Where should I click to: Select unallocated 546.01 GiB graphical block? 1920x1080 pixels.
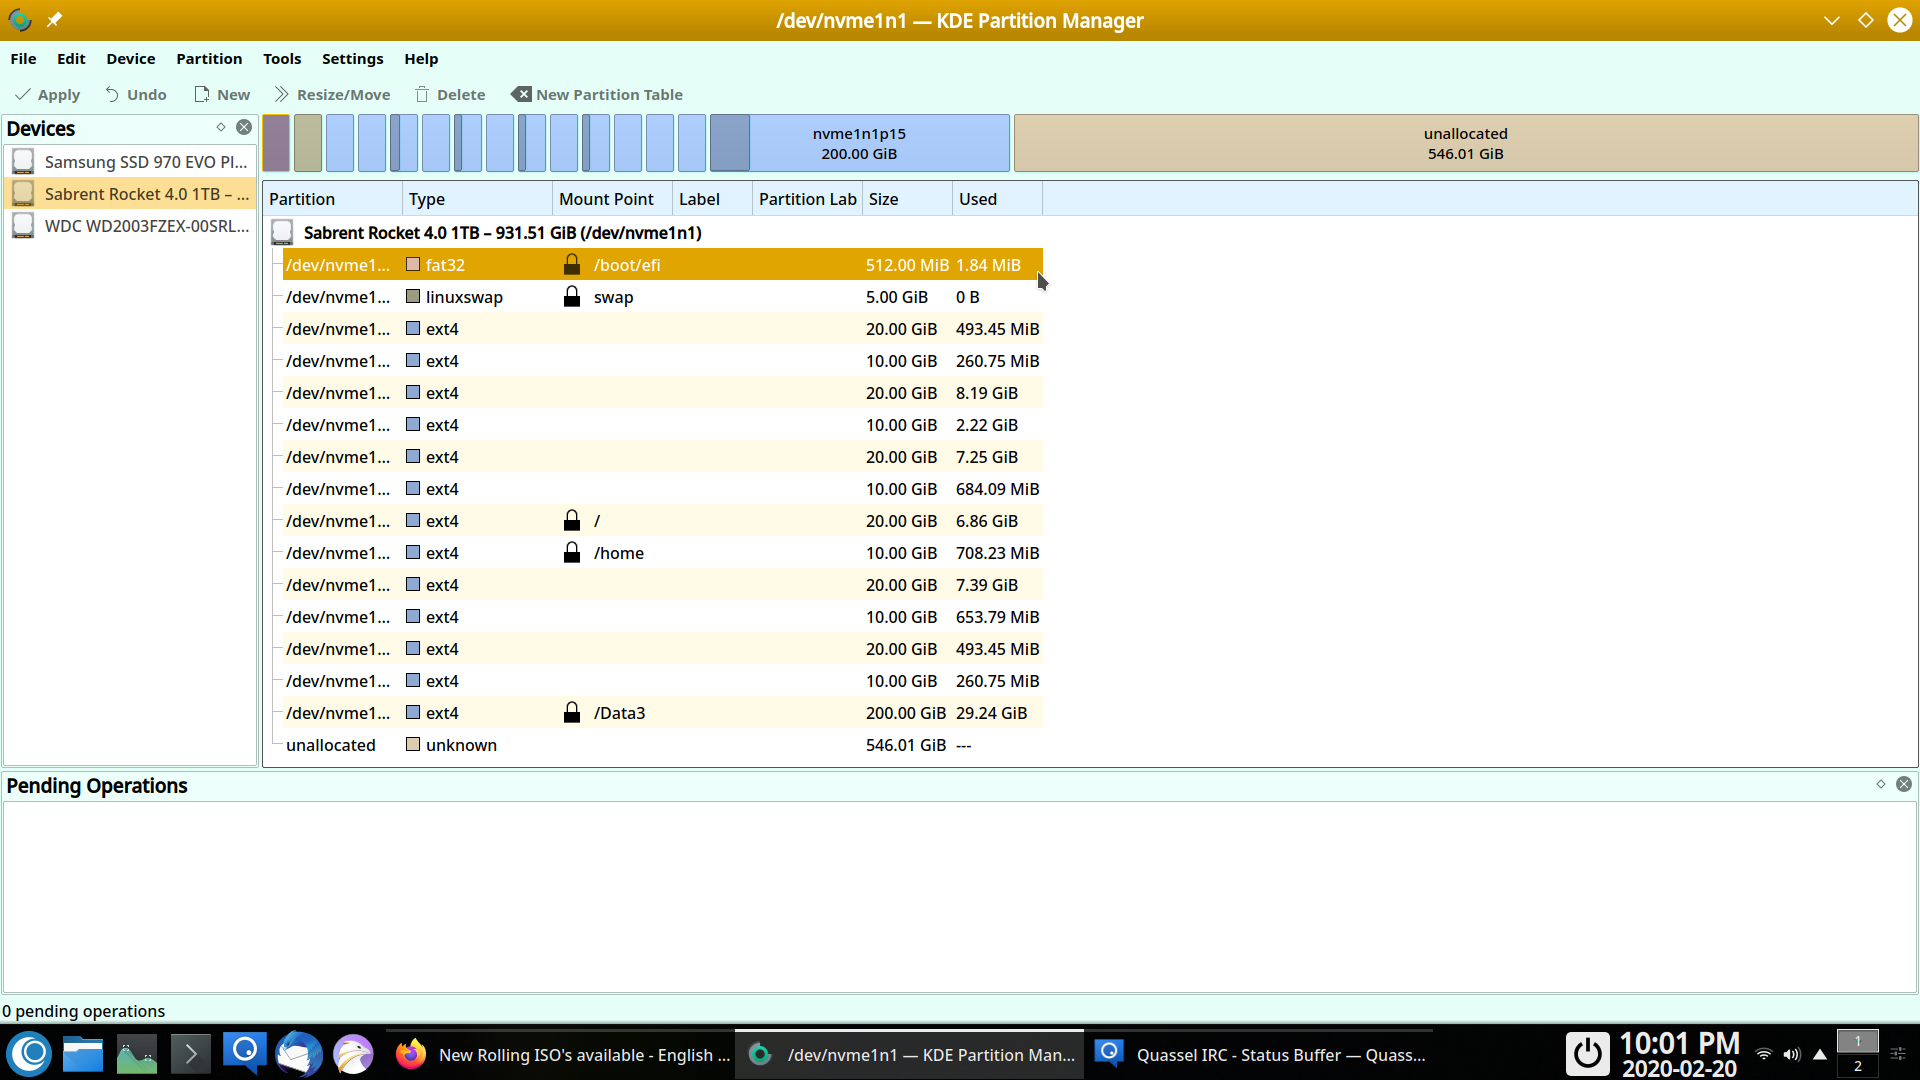1465,143
